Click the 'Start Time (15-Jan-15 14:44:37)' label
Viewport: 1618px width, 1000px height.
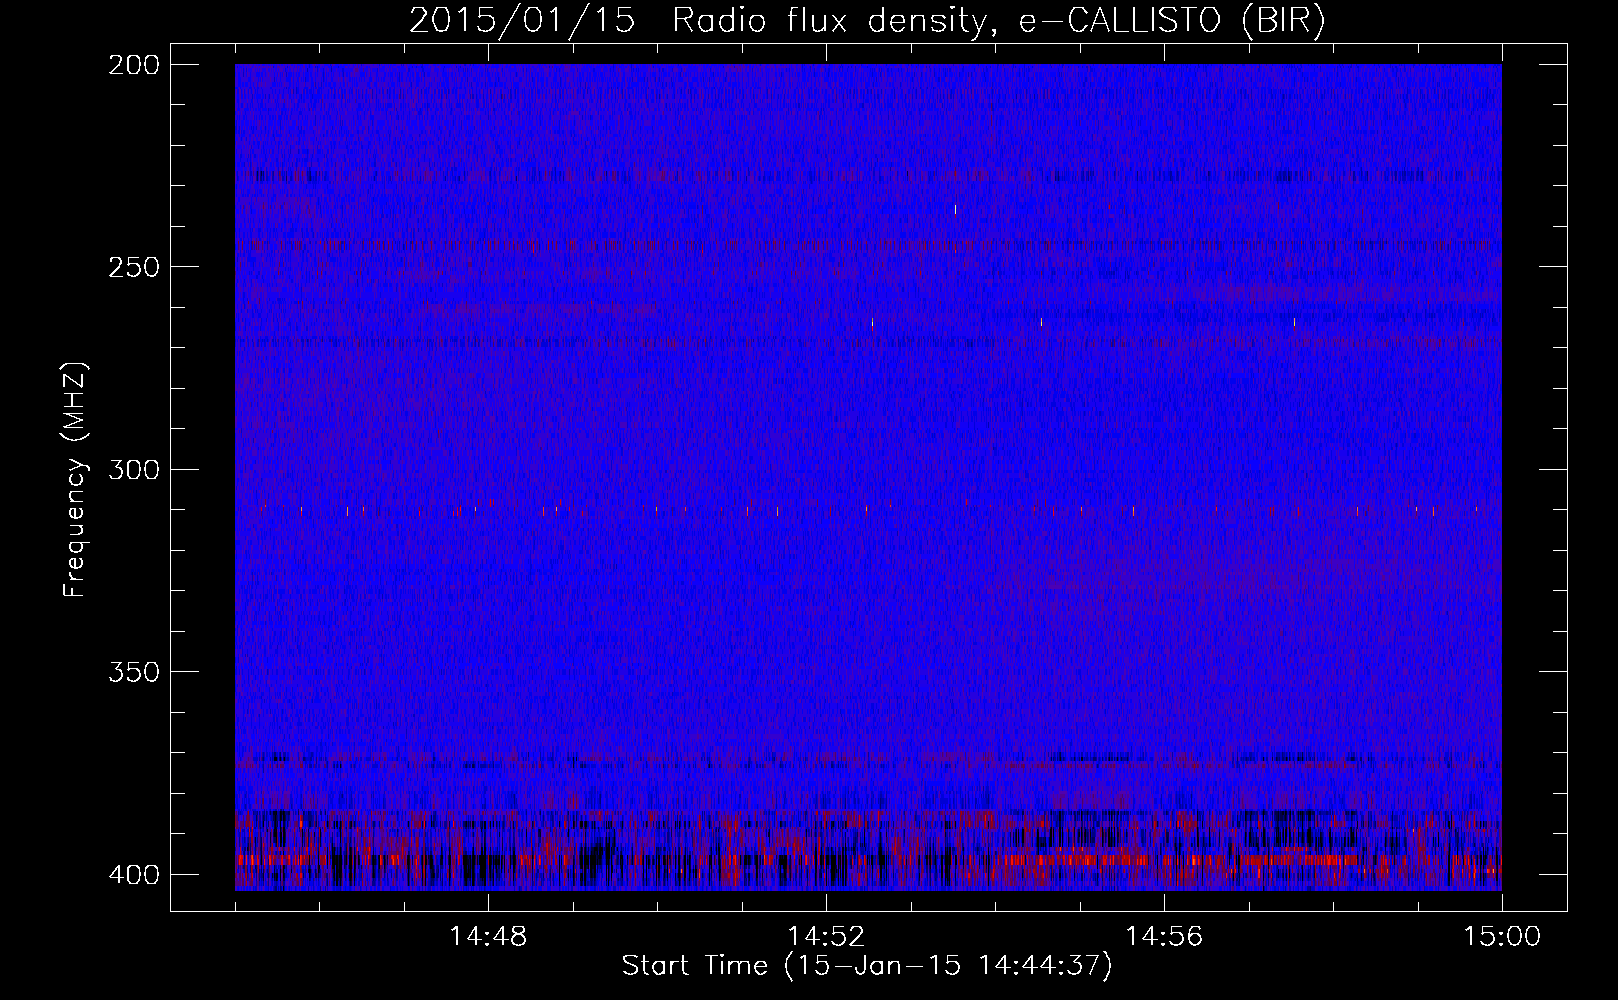pos(867,966)
